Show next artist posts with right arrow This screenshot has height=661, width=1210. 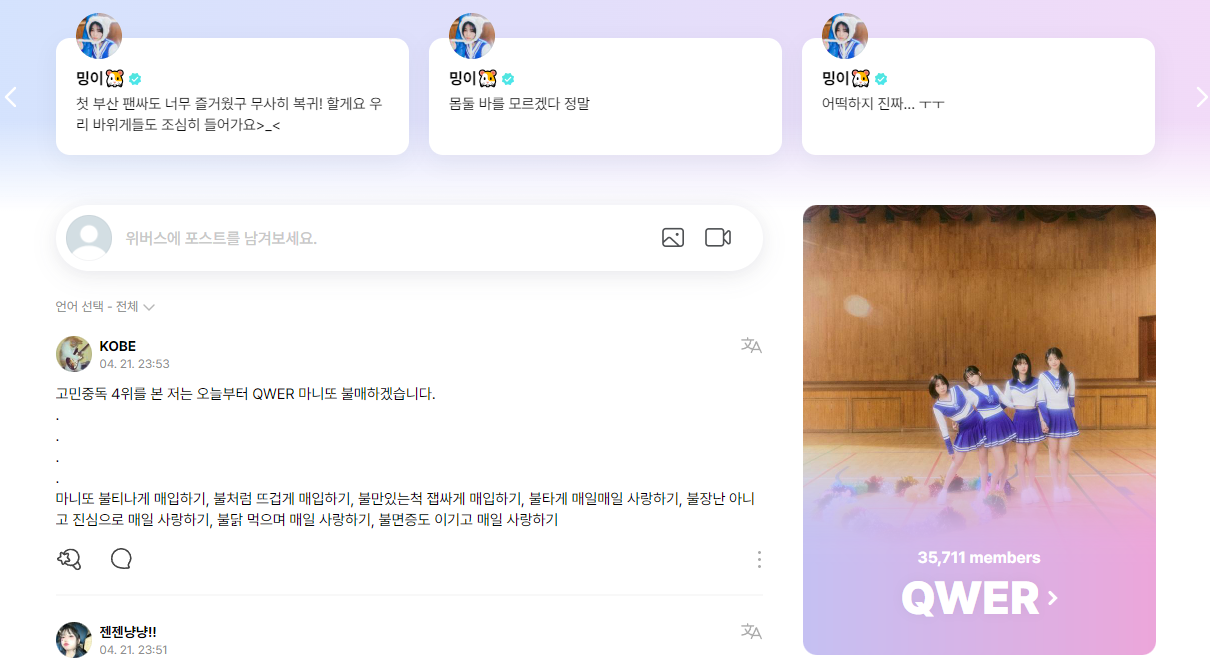pyautogui.click(x=1202, y=97)
